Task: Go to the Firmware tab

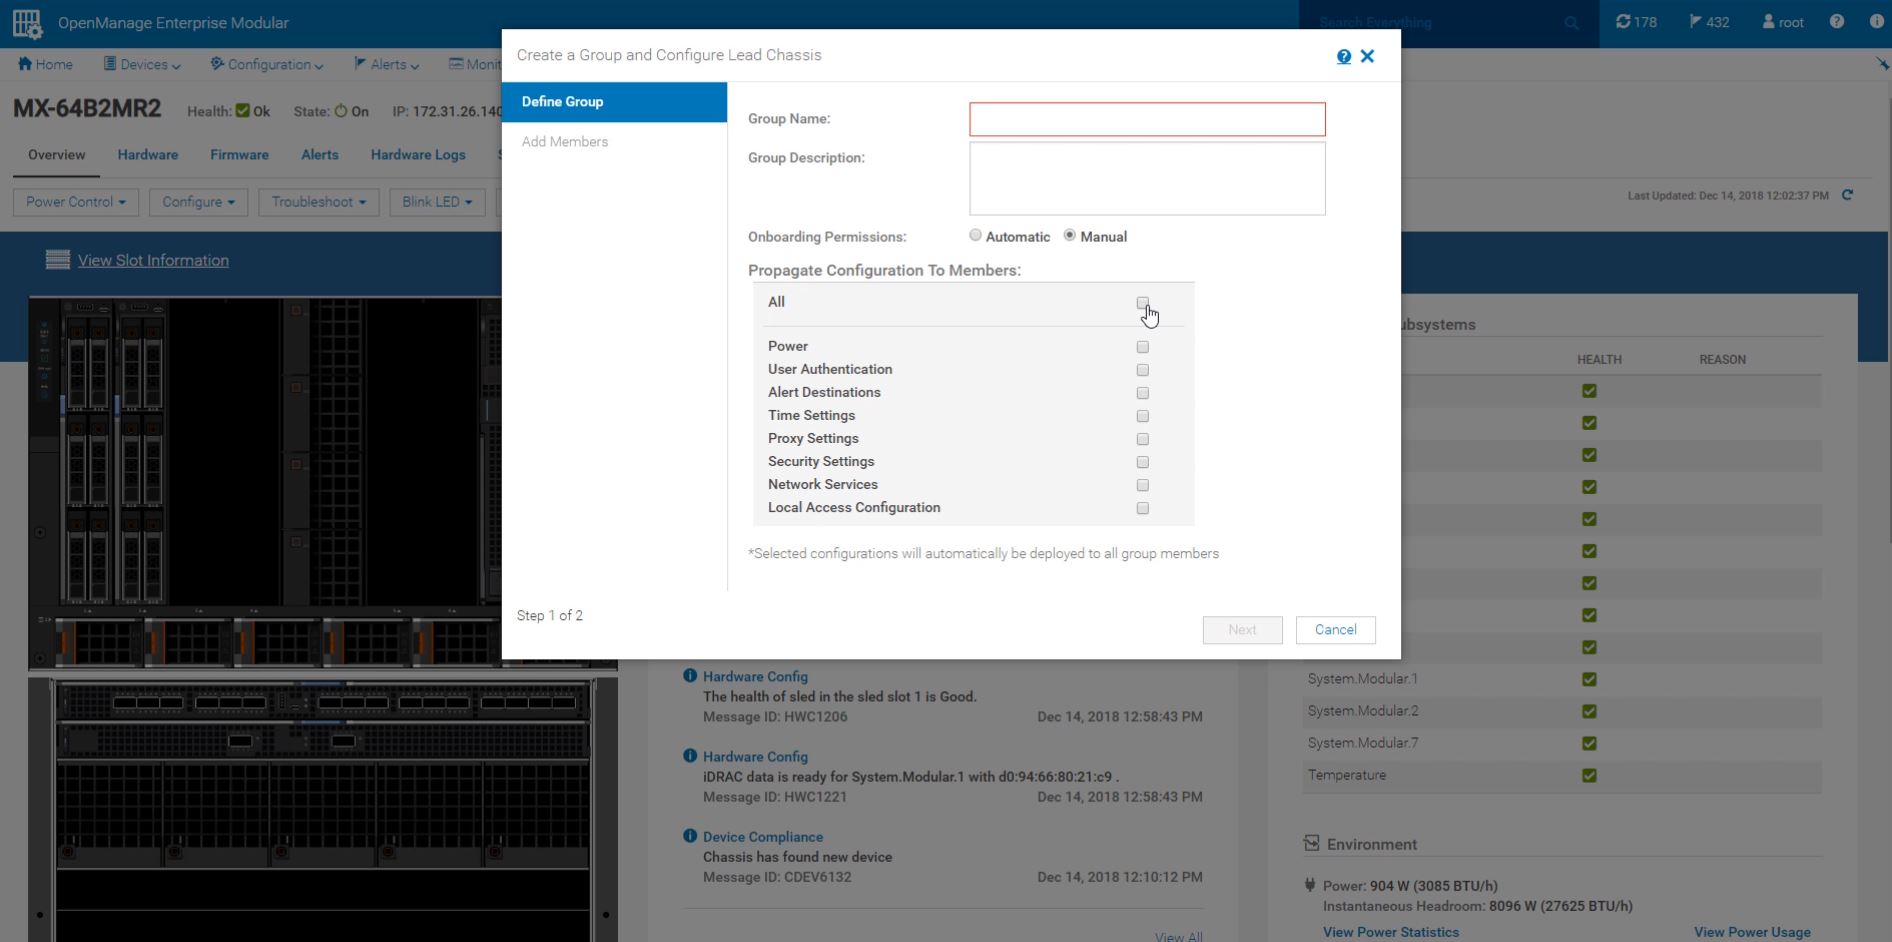Action: (239, 155)
